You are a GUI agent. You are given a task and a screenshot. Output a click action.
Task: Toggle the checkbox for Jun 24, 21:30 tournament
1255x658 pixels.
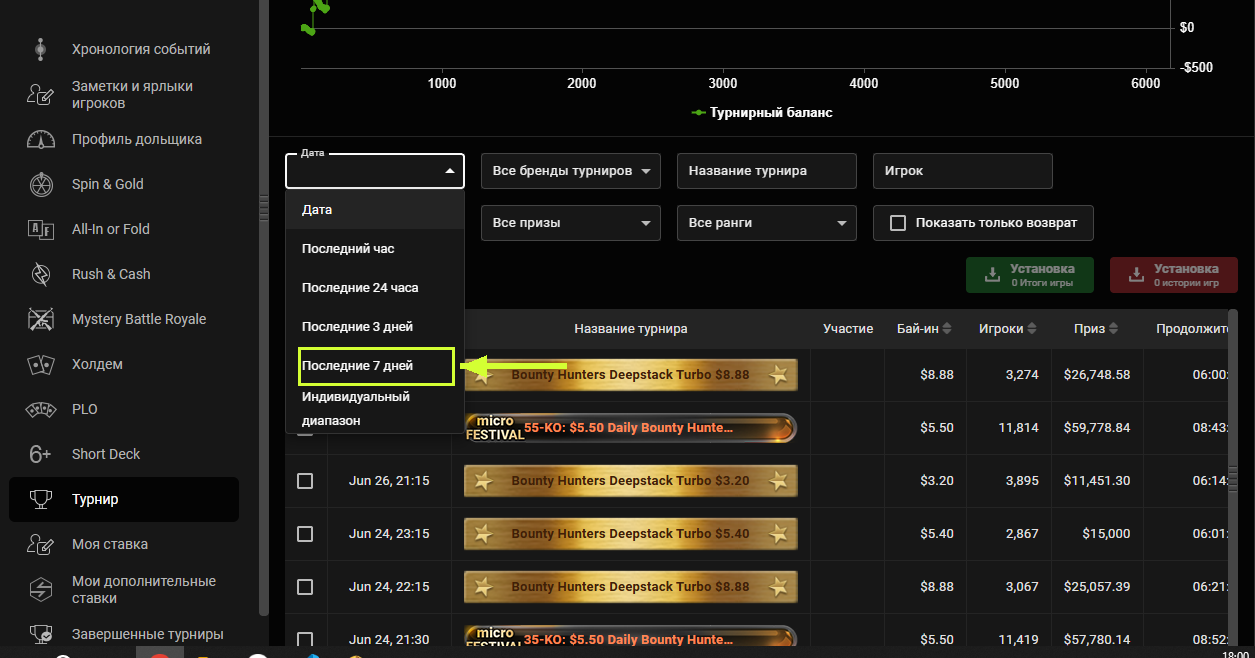(x=305, y=639)
